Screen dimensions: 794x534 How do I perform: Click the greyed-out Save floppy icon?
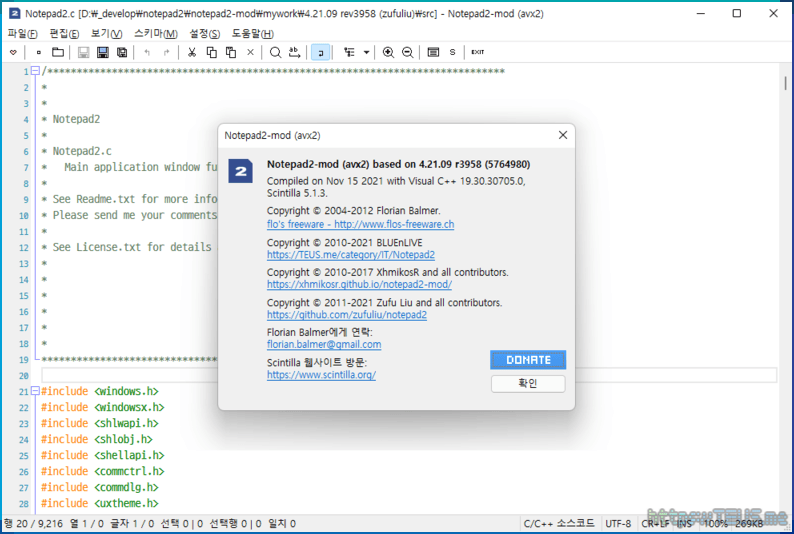(84, 52)
